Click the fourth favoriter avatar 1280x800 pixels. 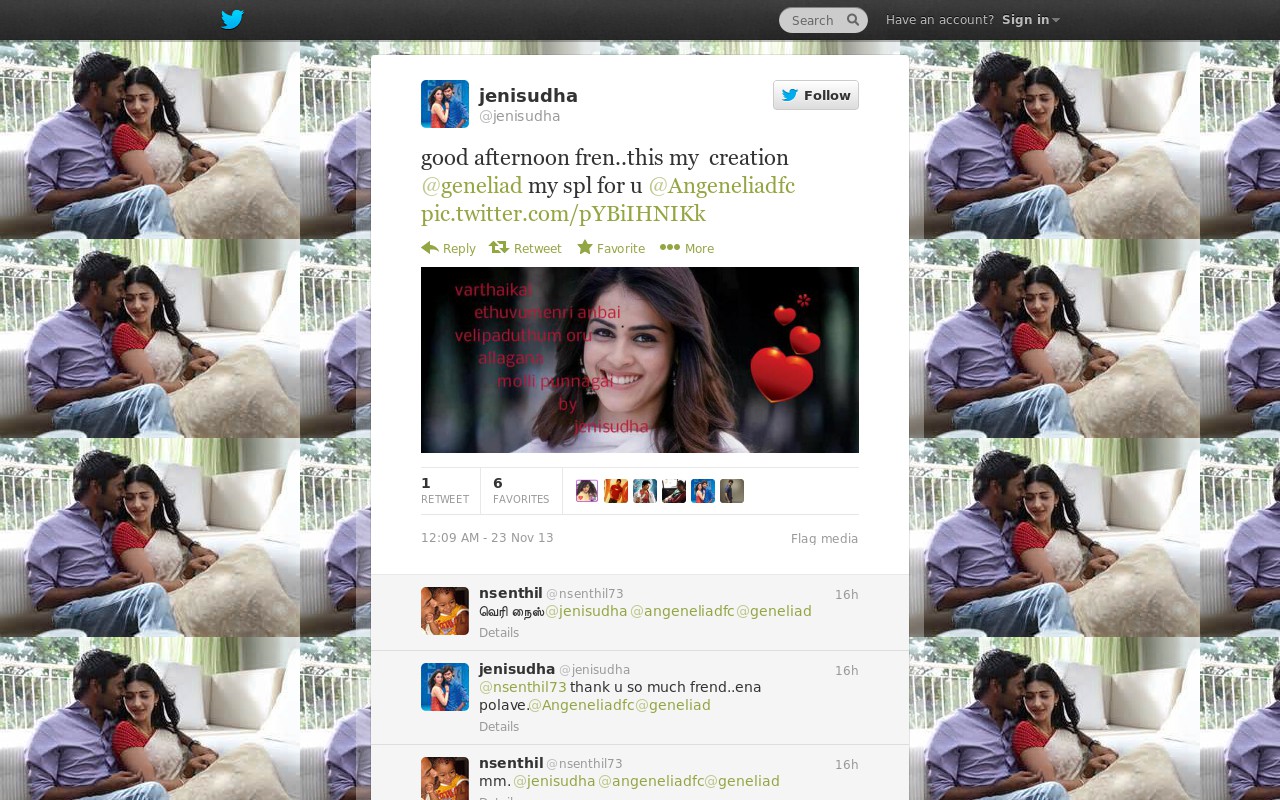[674, 491]
